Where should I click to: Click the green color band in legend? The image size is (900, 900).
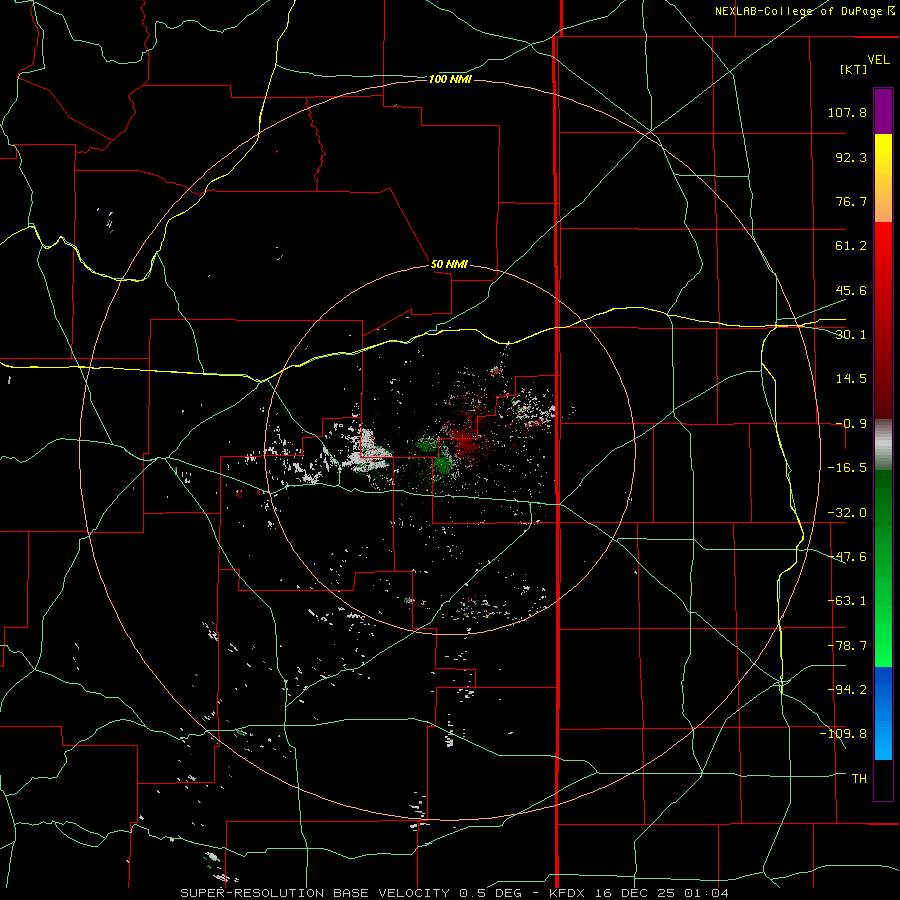883,568
